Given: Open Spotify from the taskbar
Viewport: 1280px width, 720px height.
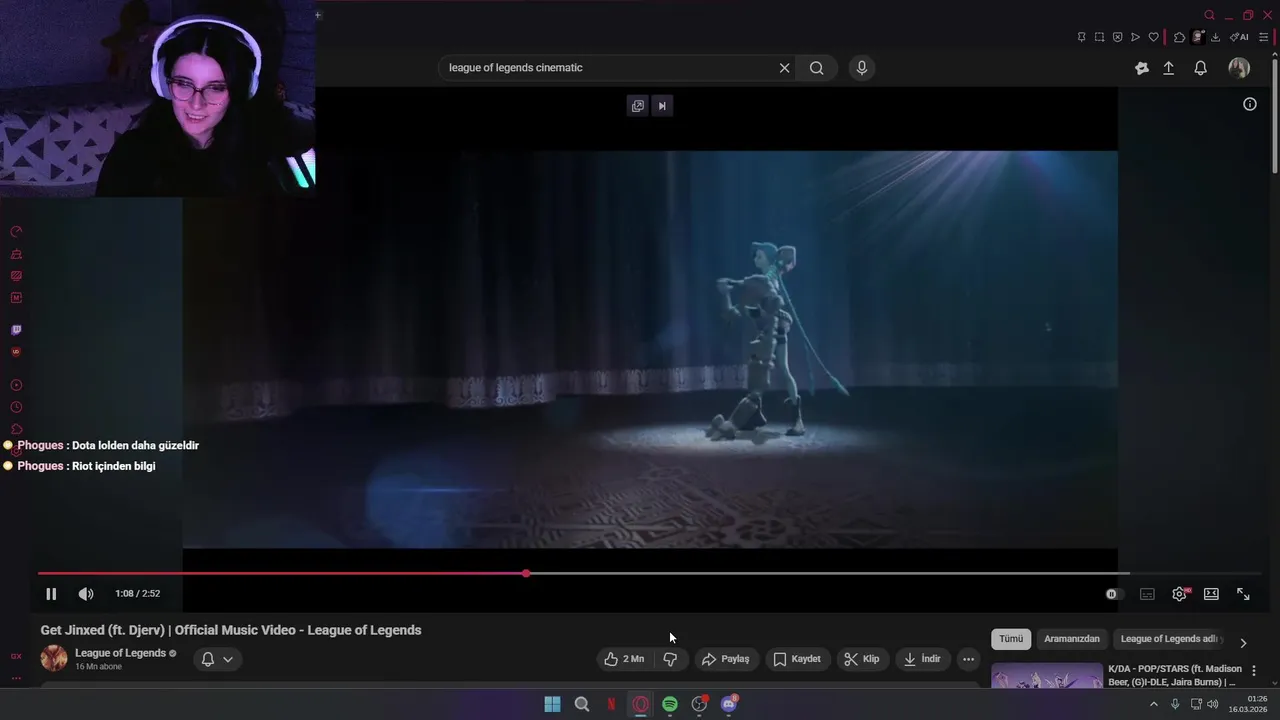Looking at the screenshot, I should 670,704.
